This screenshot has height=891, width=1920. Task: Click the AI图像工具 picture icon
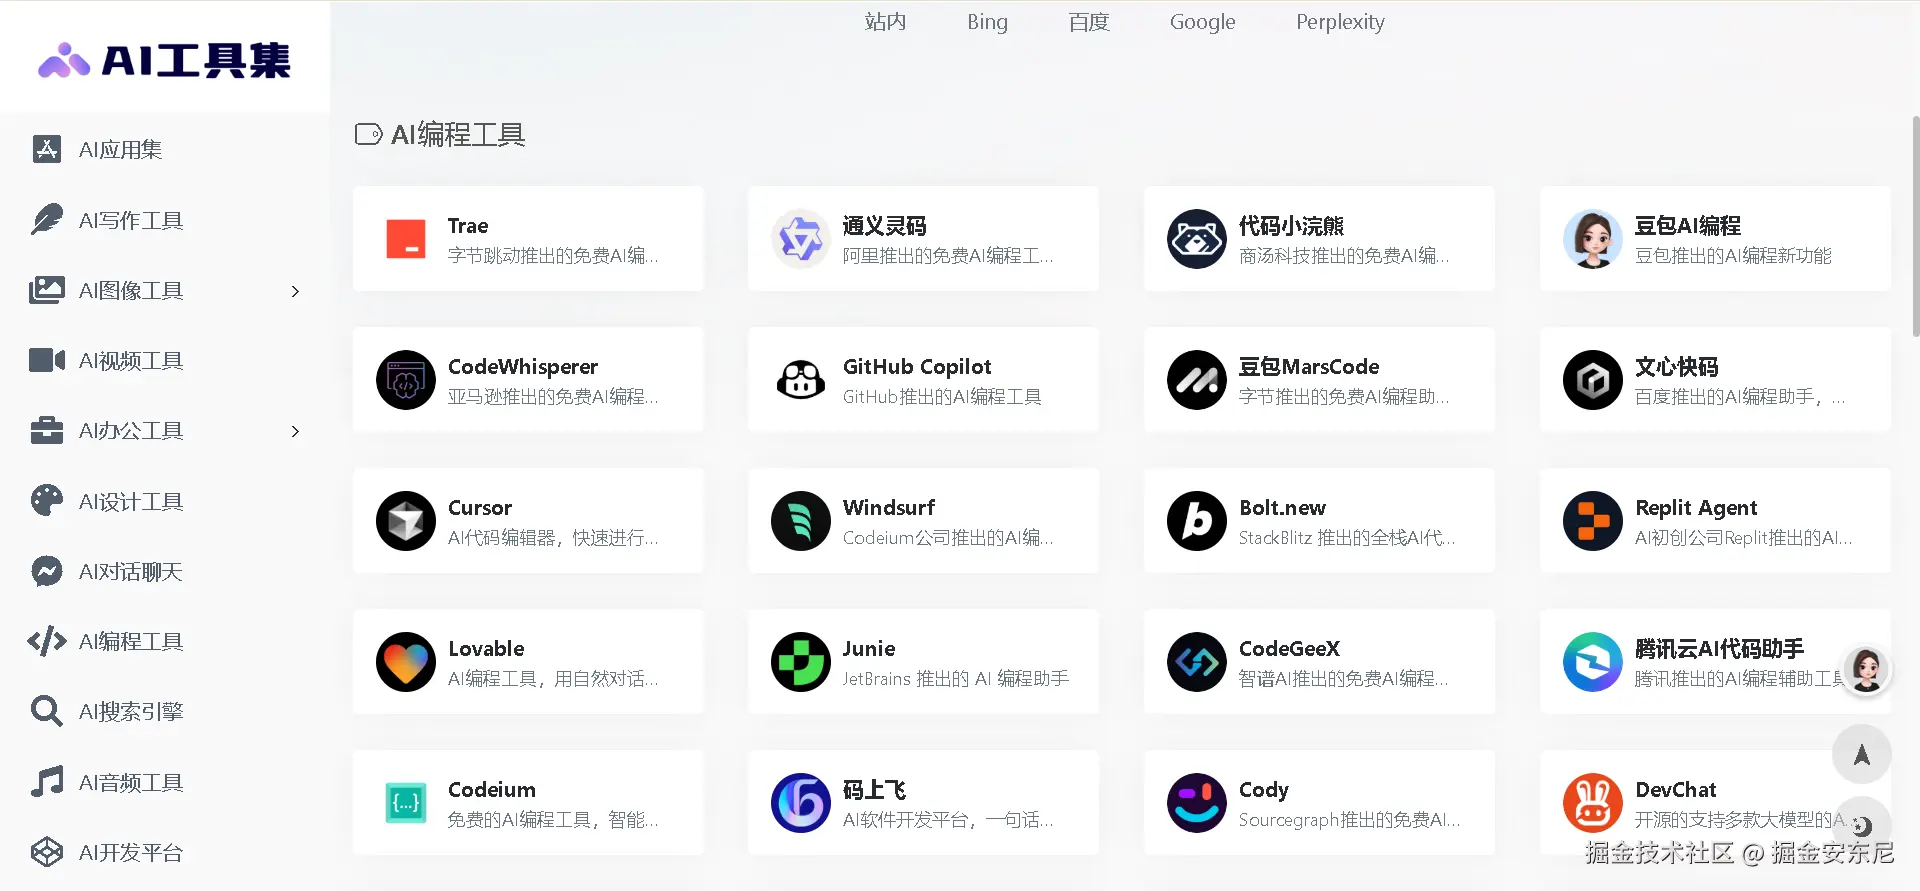46,290
